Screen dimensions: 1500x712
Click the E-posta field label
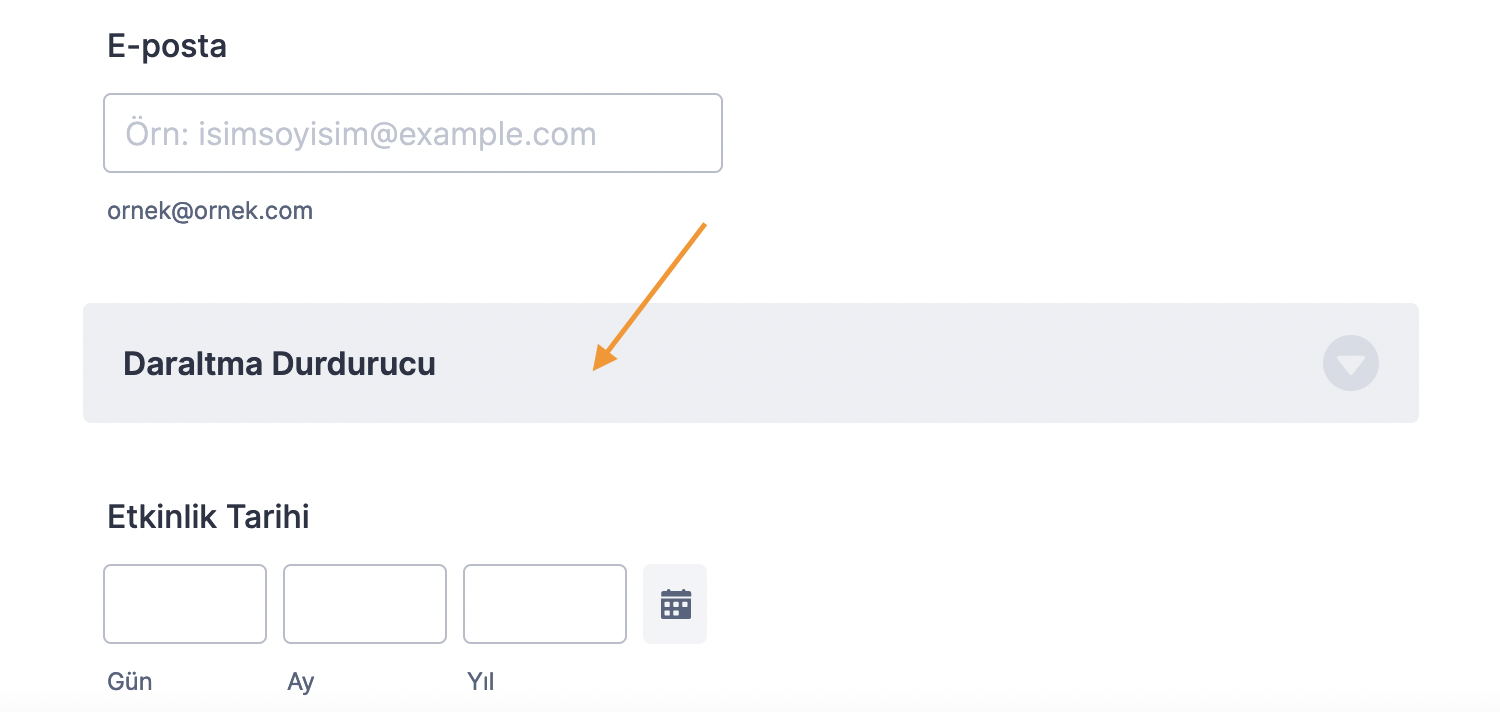coord(167,46)
